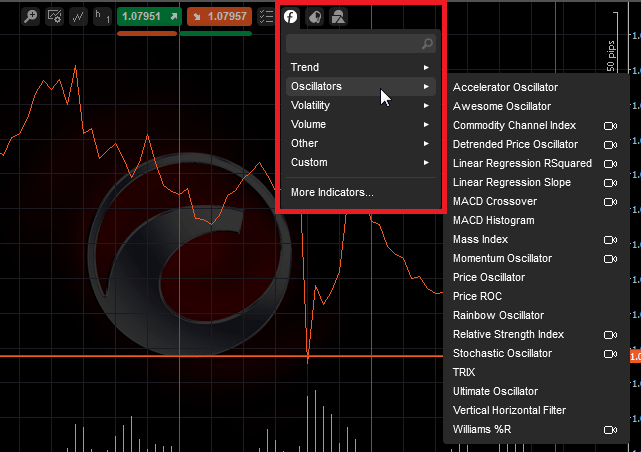
Task: Expand the Trend indicators submenu
Action: tap(360, 67)
